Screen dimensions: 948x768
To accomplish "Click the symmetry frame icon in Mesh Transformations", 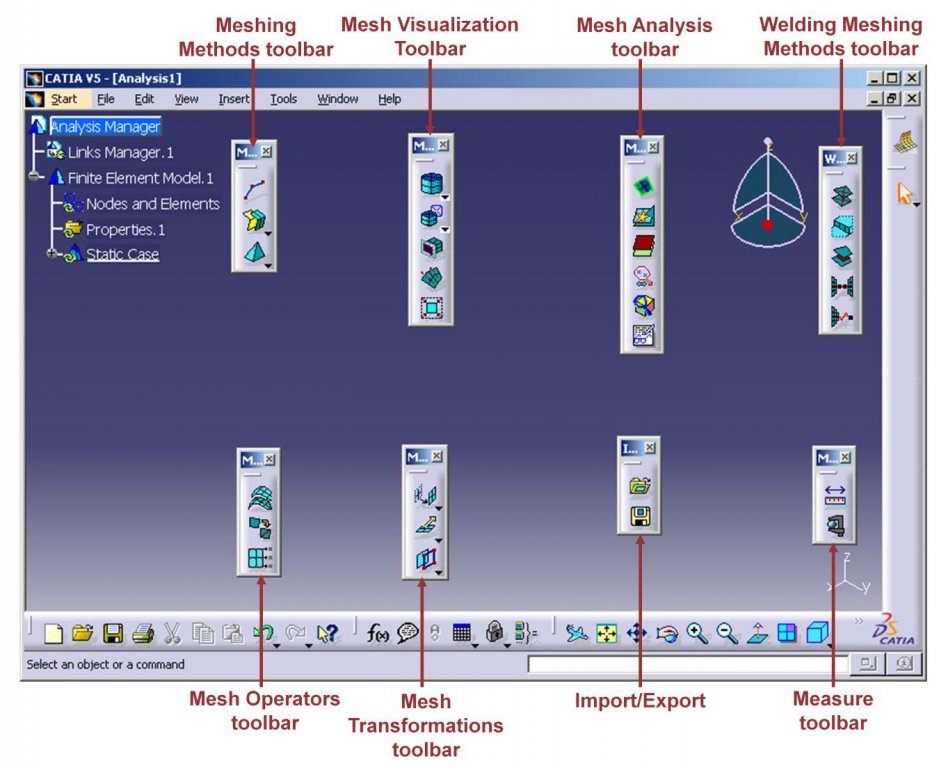I will [425, 559].
